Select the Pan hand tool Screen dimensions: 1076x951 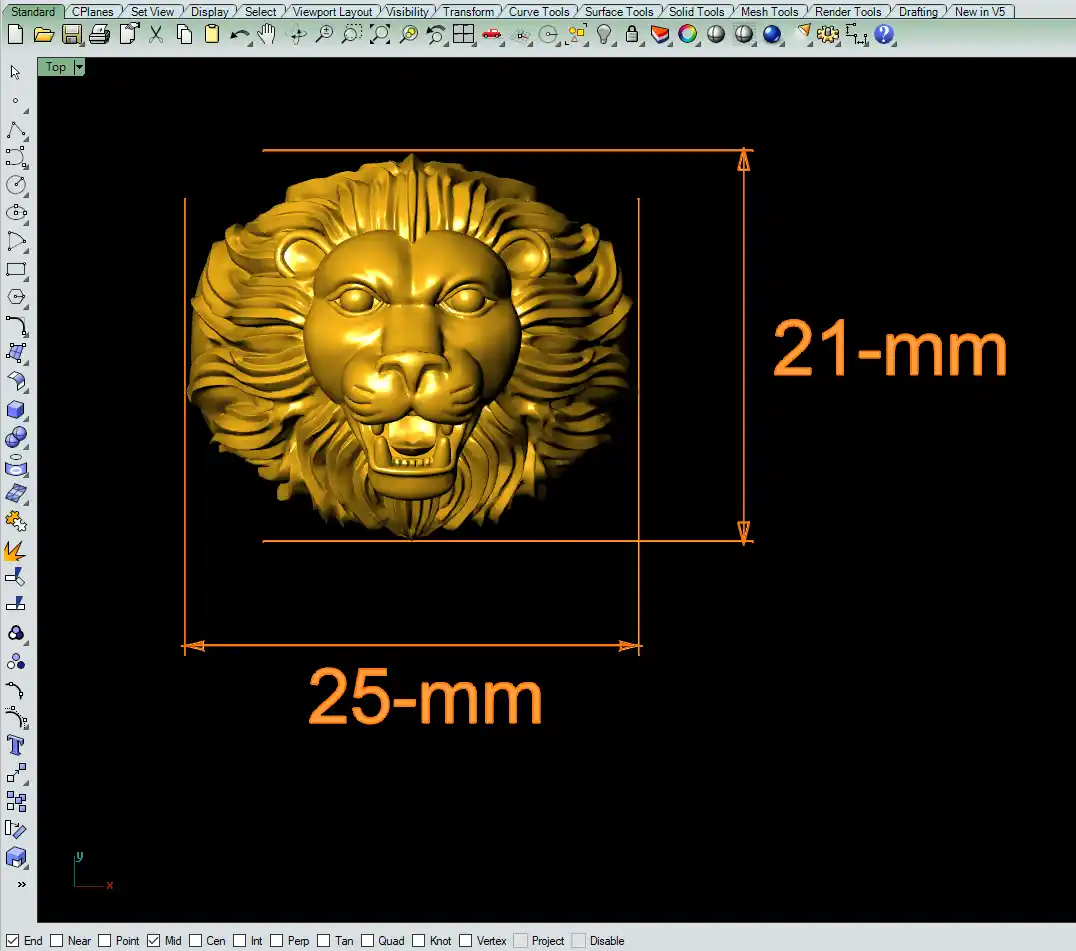(266, 34)
